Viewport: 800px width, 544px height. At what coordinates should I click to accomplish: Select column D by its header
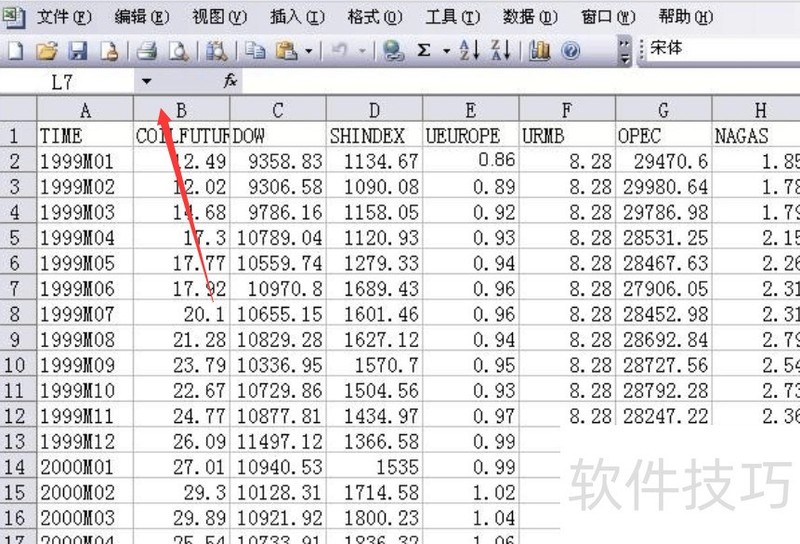pos(374,109)
